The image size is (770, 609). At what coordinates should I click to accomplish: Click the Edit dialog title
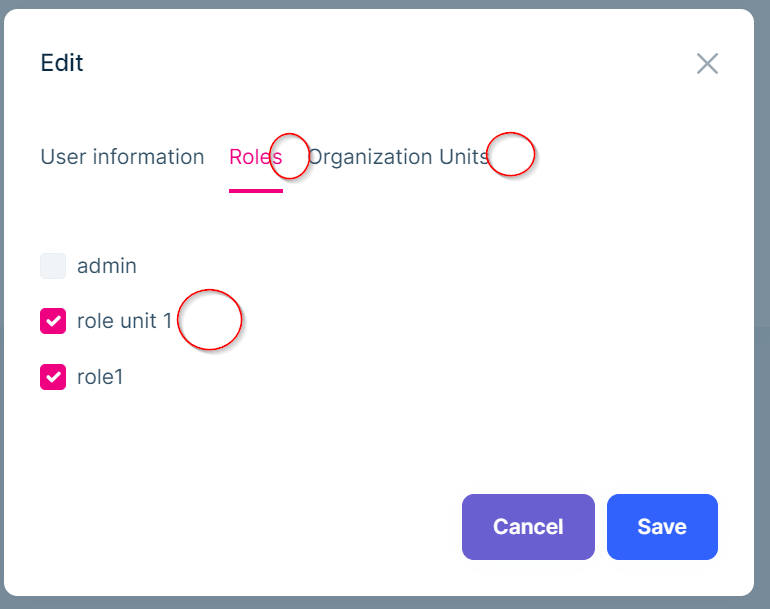[62, 63]
